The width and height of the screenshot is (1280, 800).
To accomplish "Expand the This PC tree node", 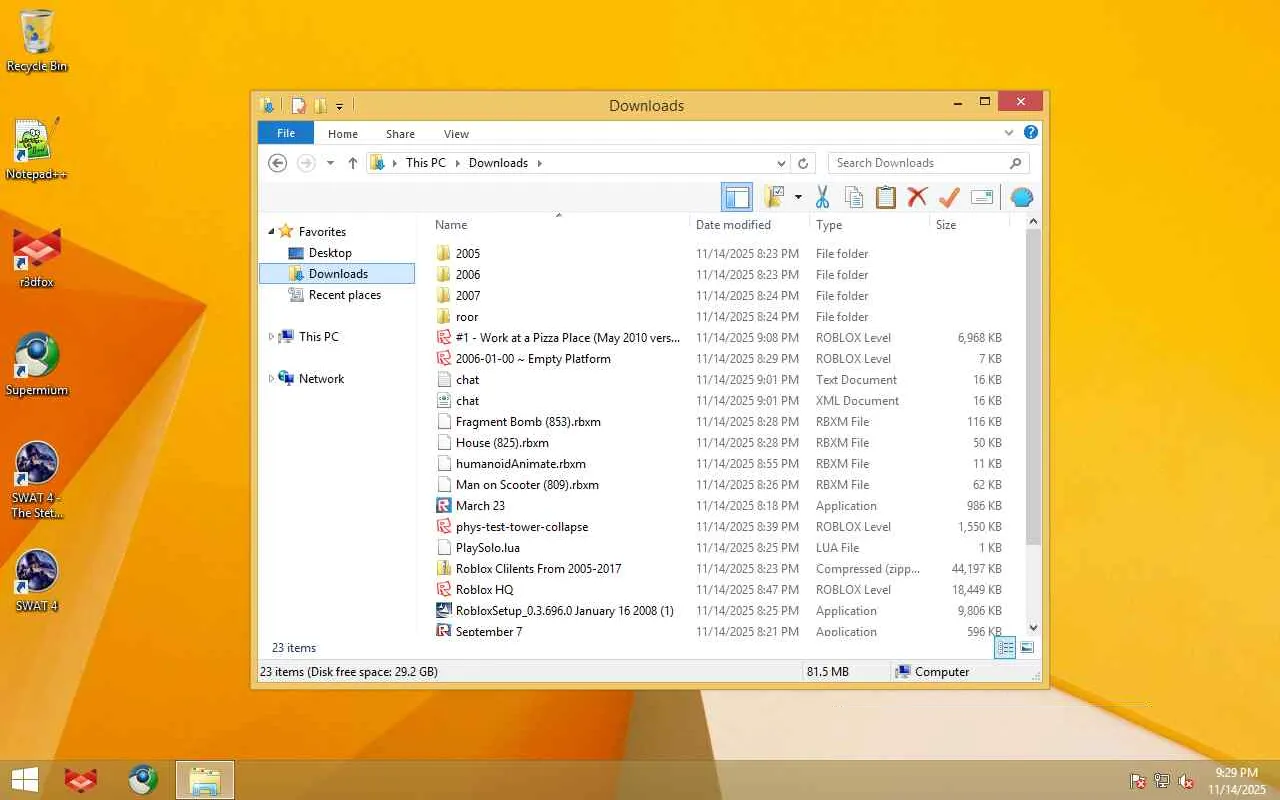I will (271, 337).
